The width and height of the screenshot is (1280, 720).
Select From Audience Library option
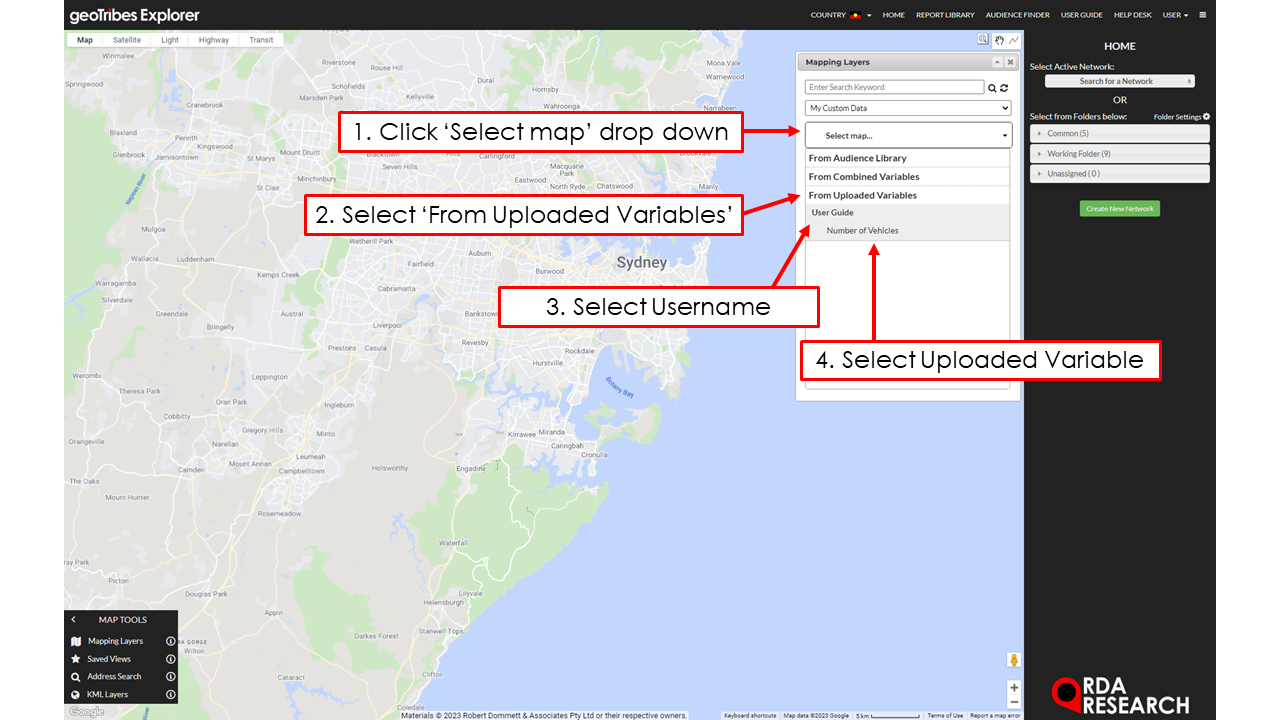pyautogui.click(x=908, y=158)
